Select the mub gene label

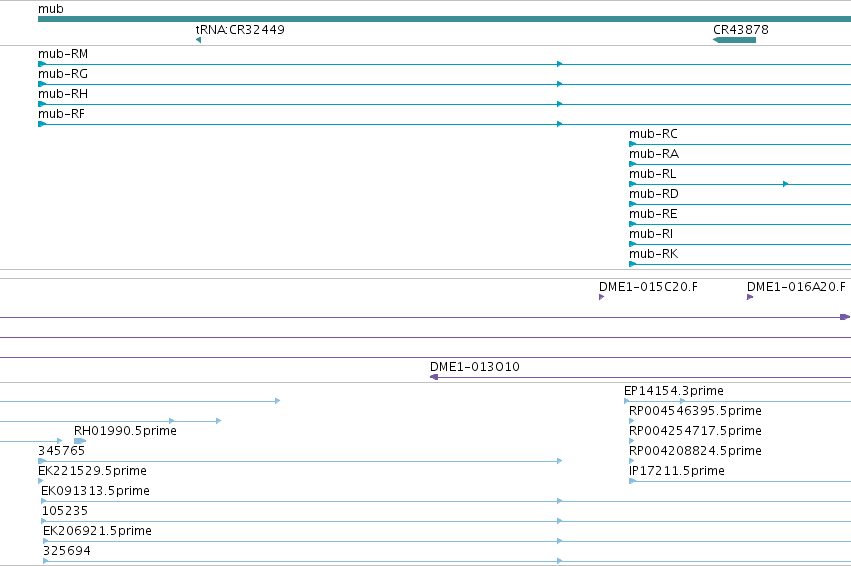click(50, 9)
